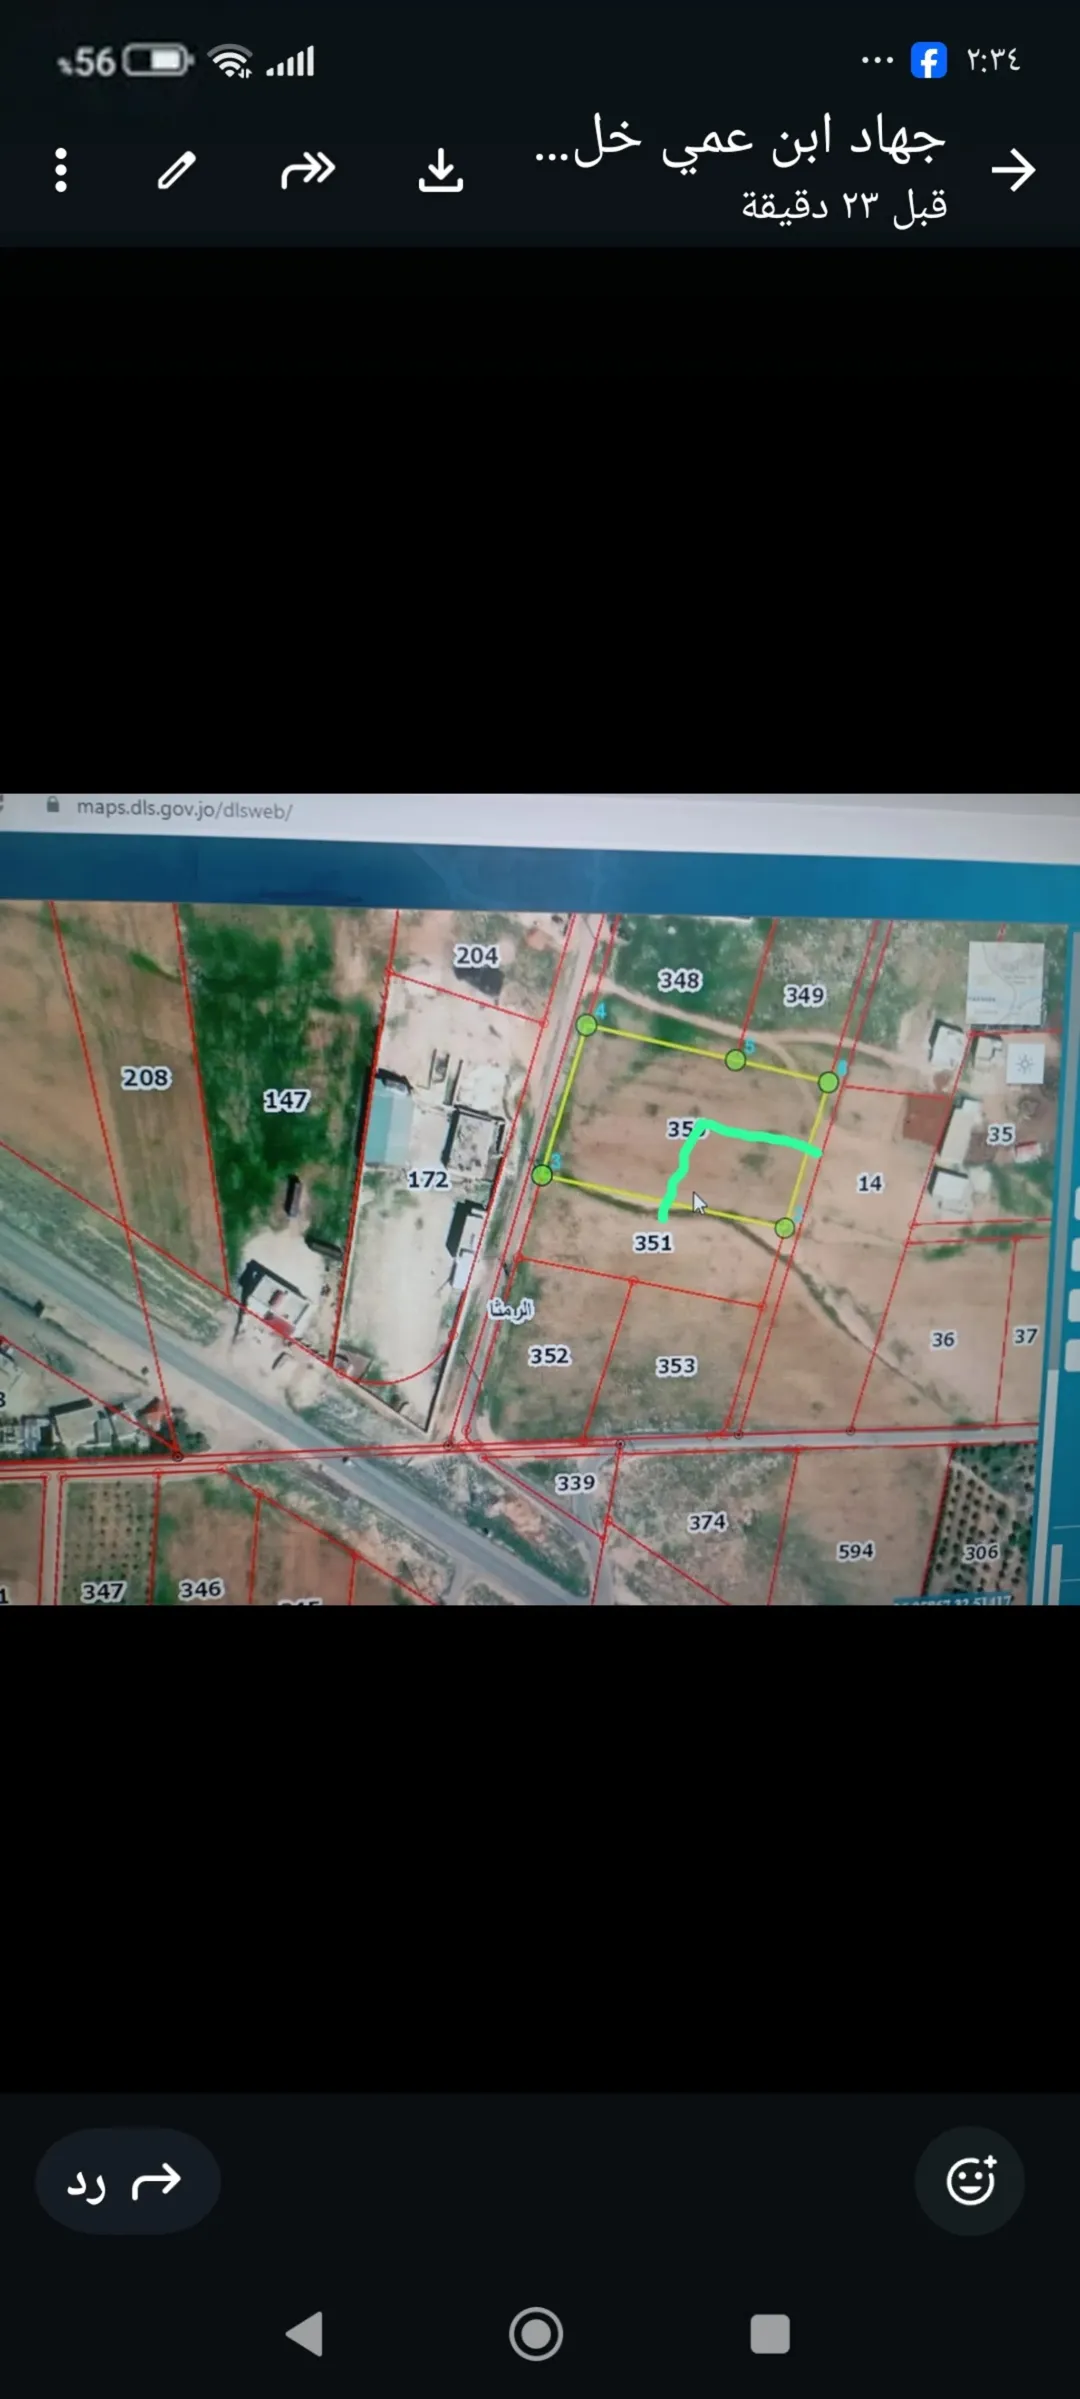Tap the رد reply button
This screenshot has width=1080, height=2399.
point(128,2181)
